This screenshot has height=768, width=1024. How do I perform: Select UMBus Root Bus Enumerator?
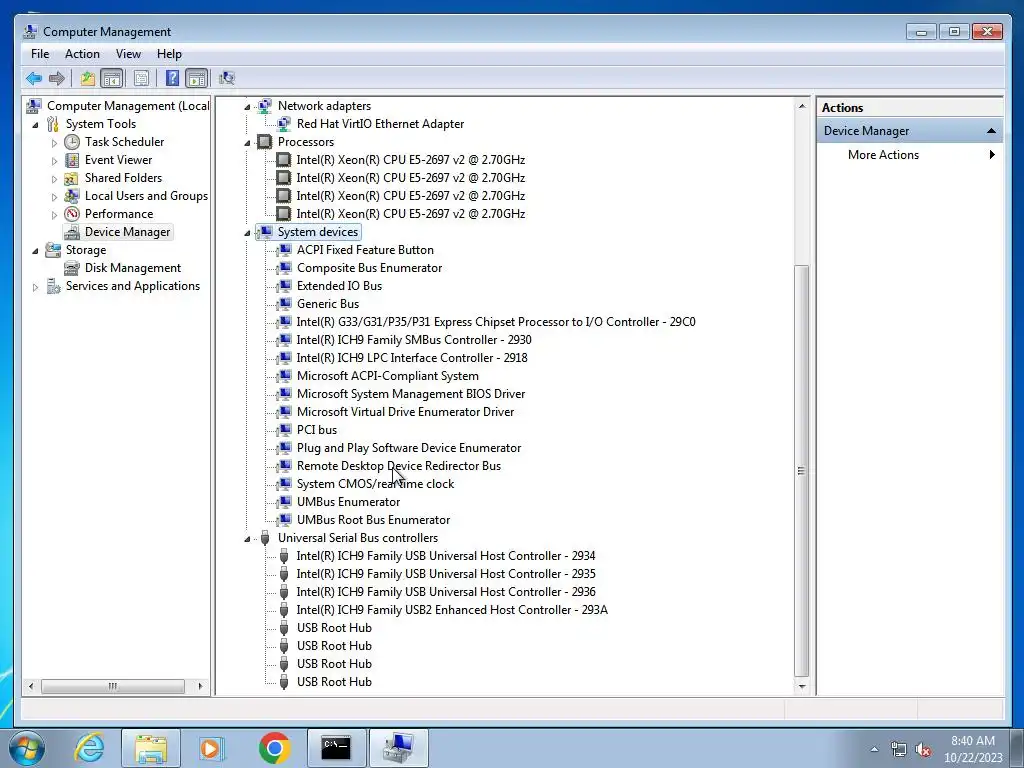pos(373,520)
